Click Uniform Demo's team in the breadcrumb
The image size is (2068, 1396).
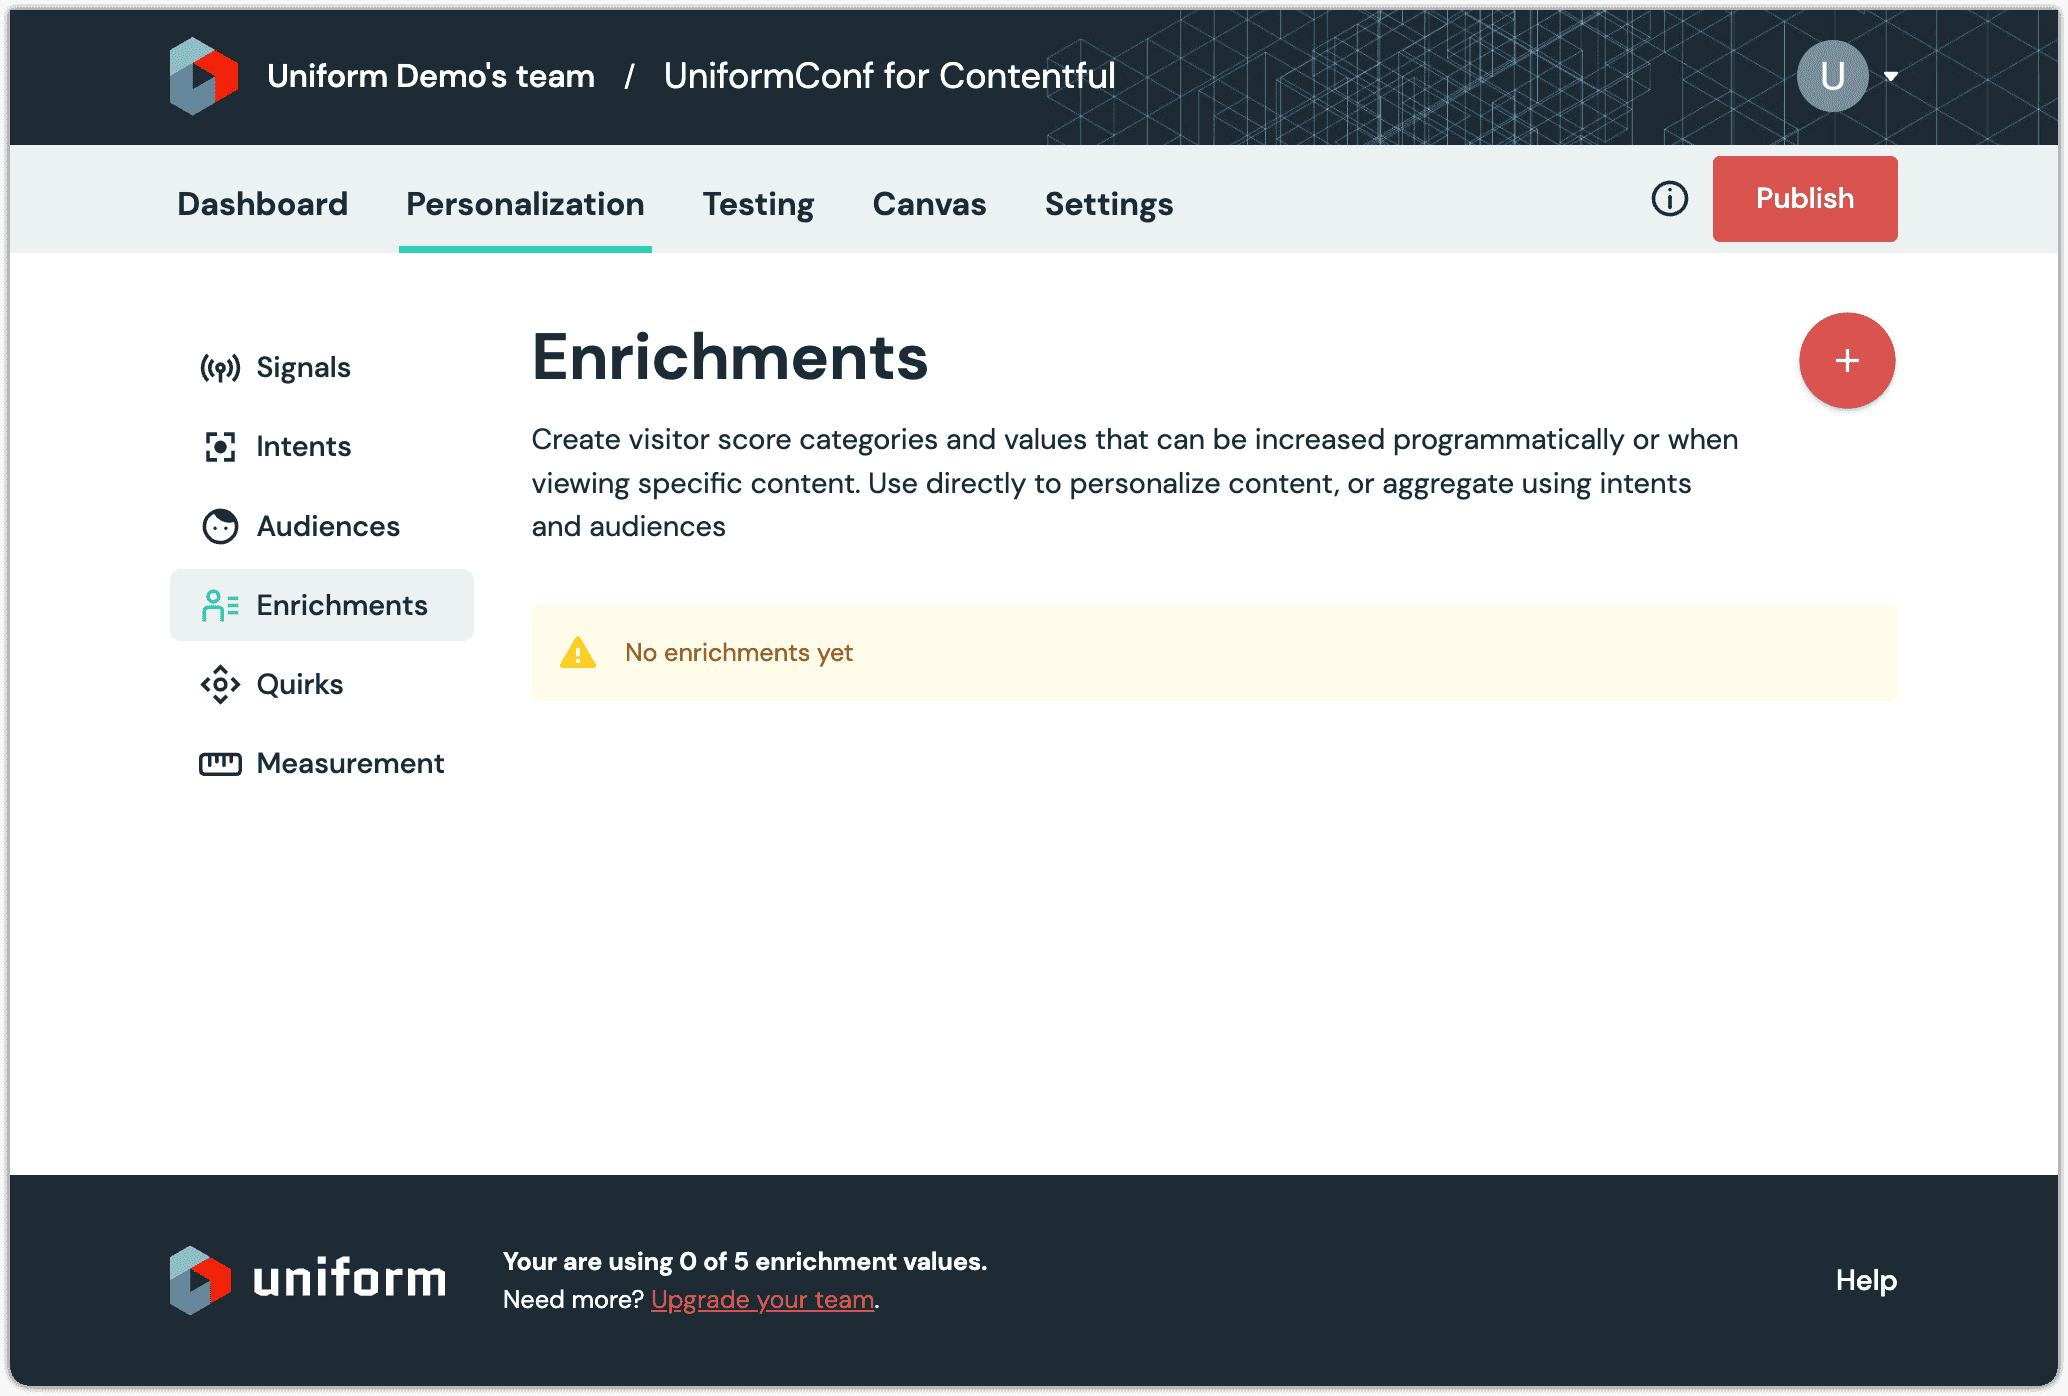[429, 75]
